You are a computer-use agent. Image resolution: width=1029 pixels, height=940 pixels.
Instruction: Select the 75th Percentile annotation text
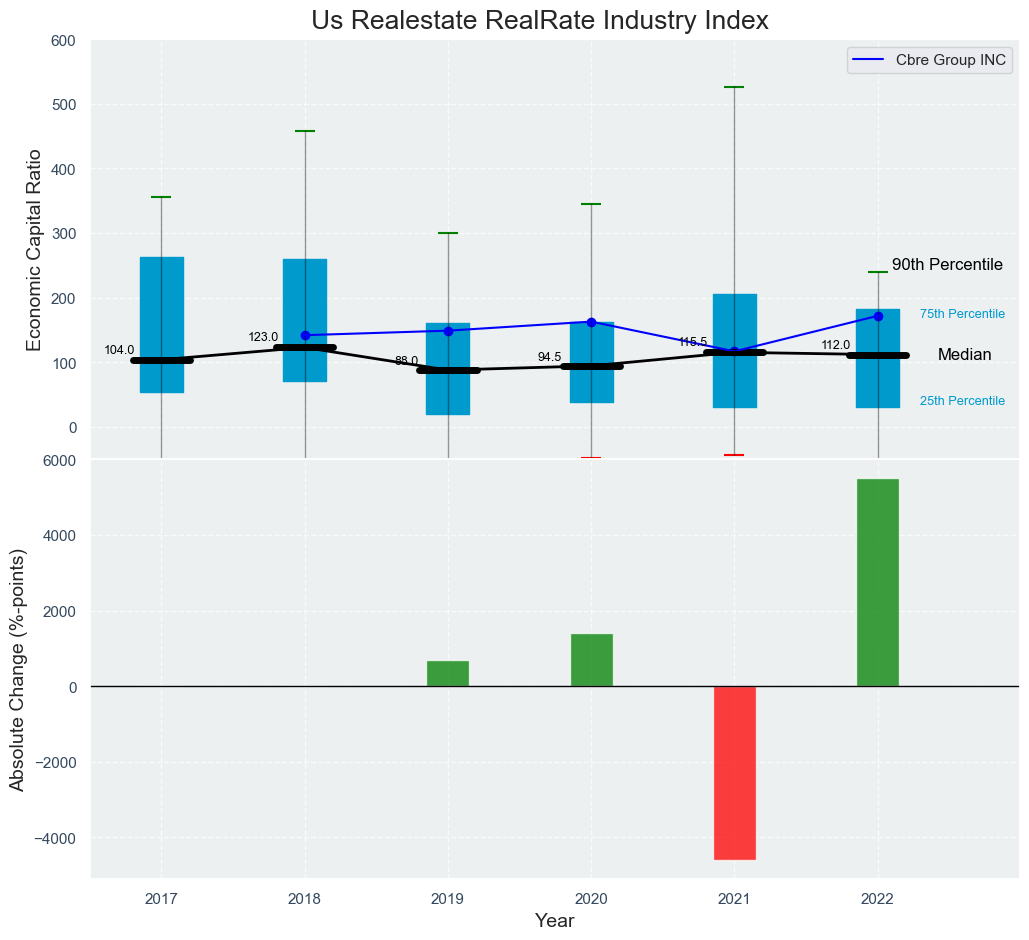coord(962,314)
